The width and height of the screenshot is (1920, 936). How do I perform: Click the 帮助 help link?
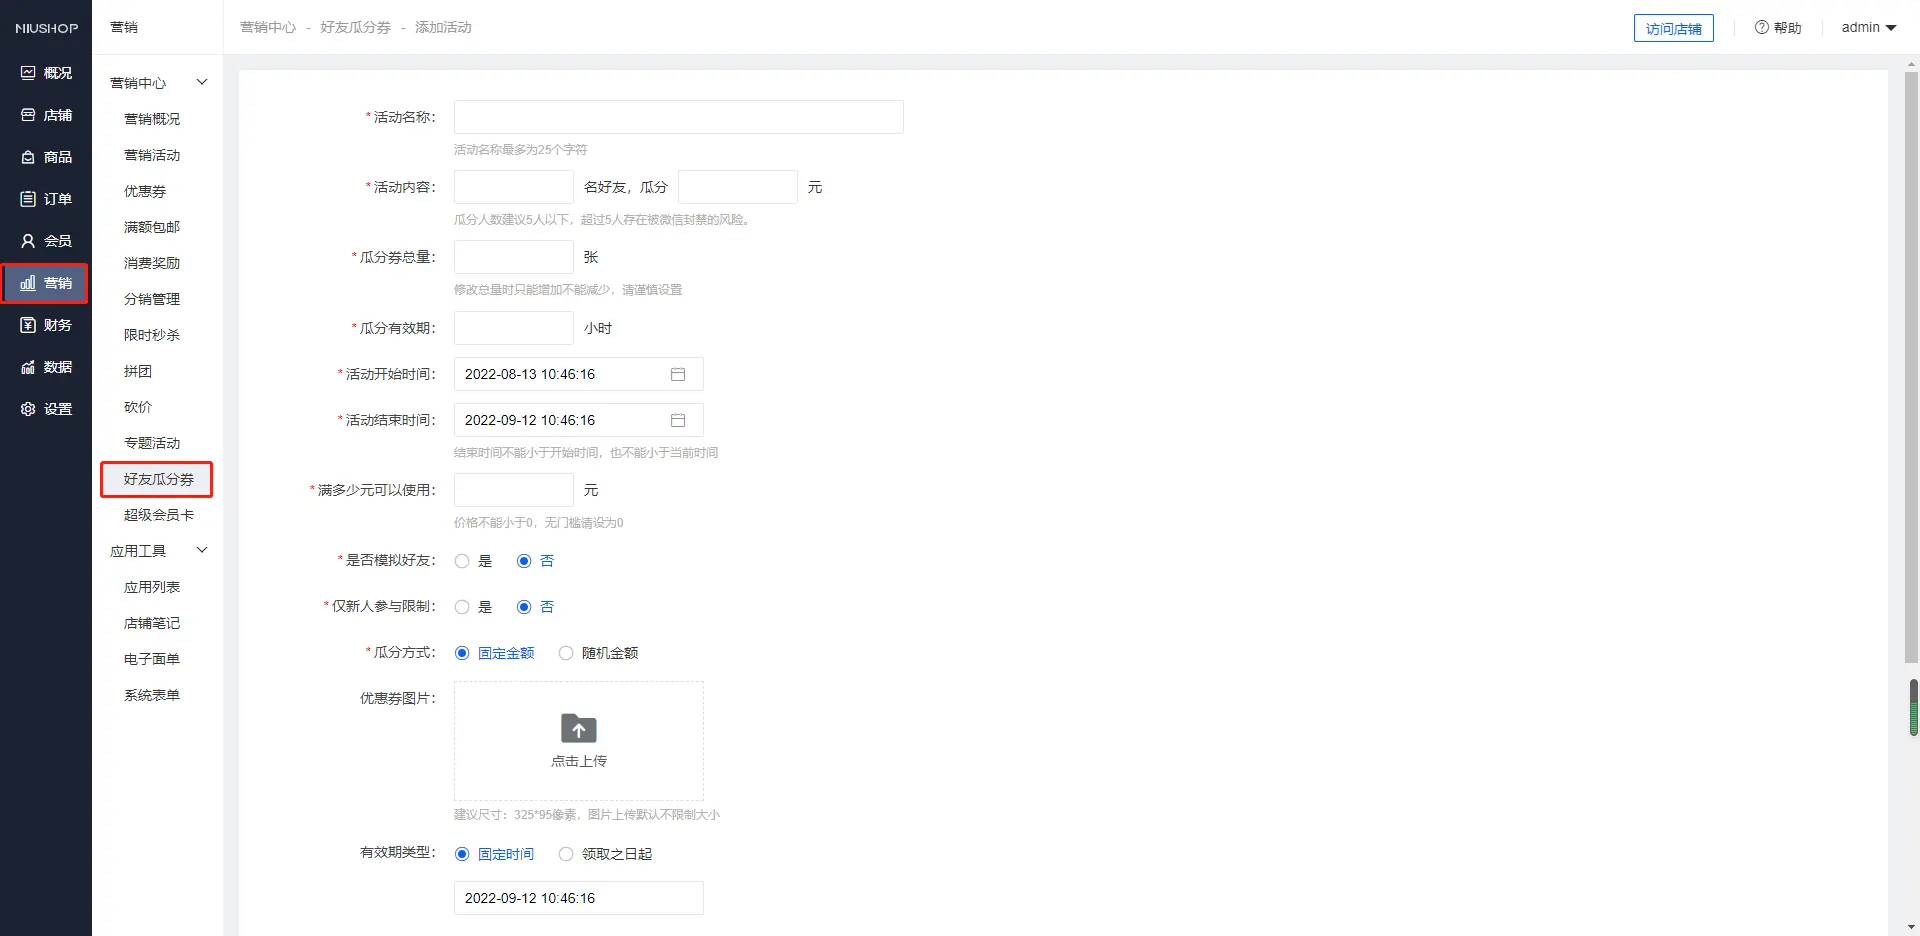click(1778, 28)
